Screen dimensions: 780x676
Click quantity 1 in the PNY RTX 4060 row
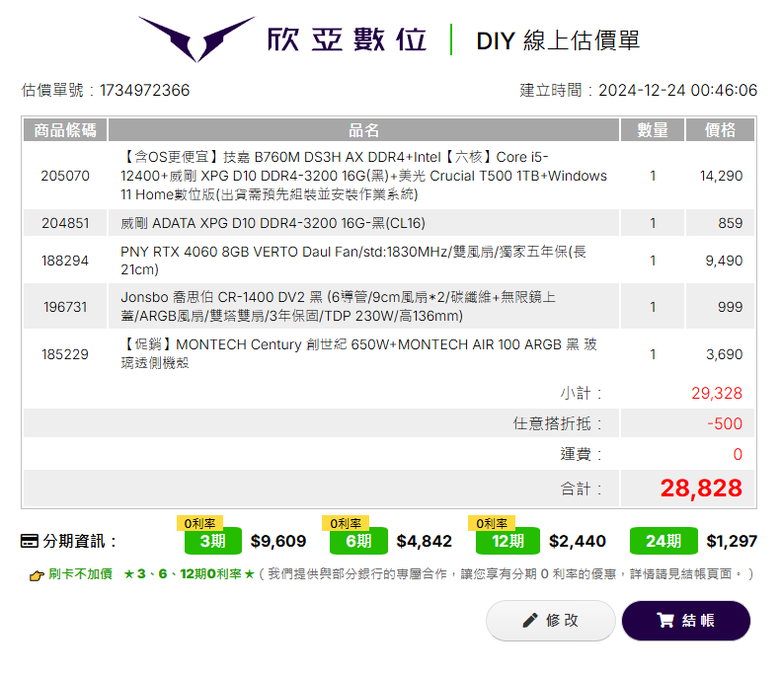click(653, 261)
